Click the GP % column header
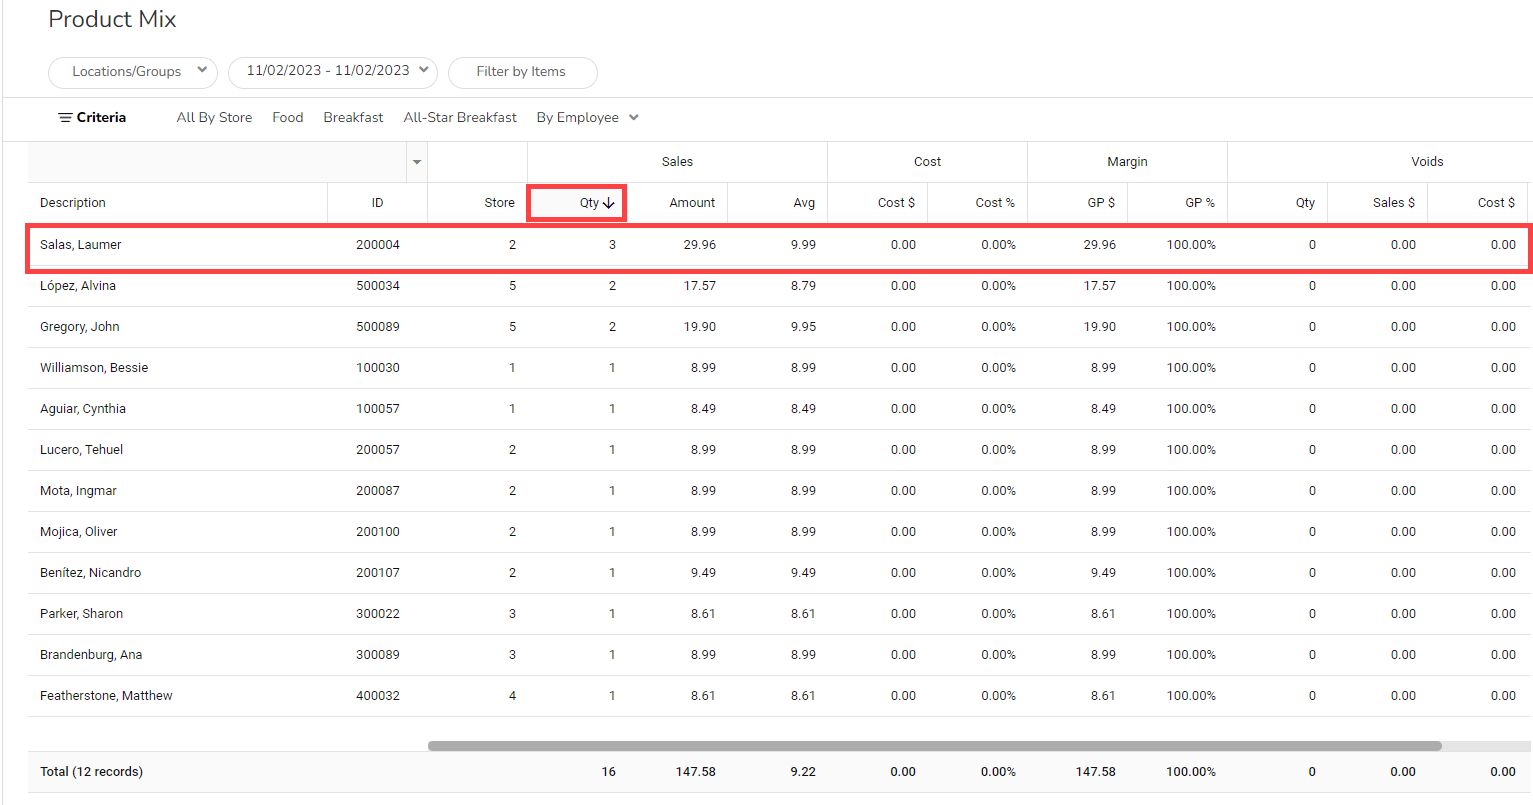 [1200, 203]
